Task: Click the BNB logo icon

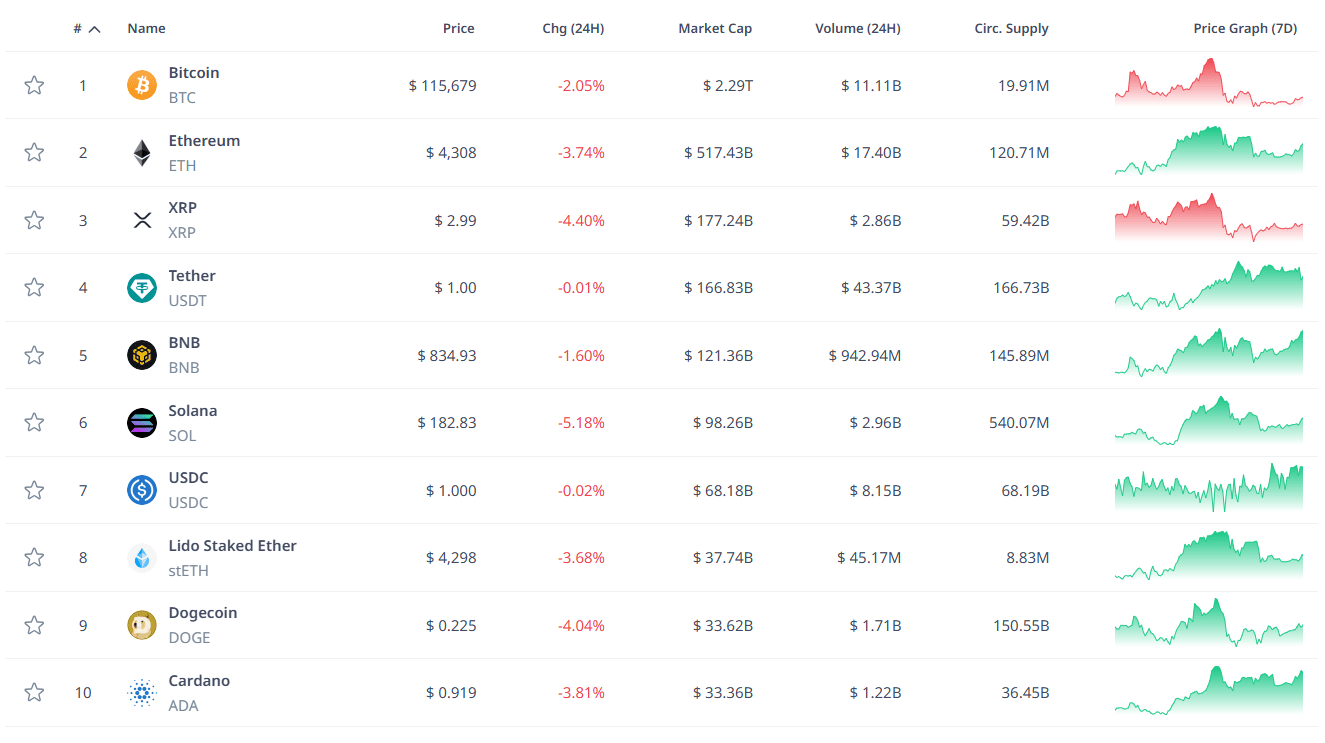Action: coord(142,355)
